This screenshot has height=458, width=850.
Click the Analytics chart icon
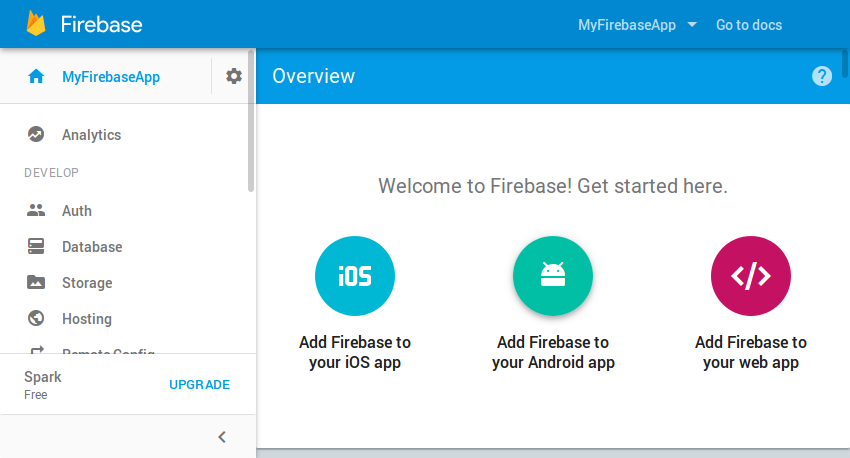(x=36, y=134)
